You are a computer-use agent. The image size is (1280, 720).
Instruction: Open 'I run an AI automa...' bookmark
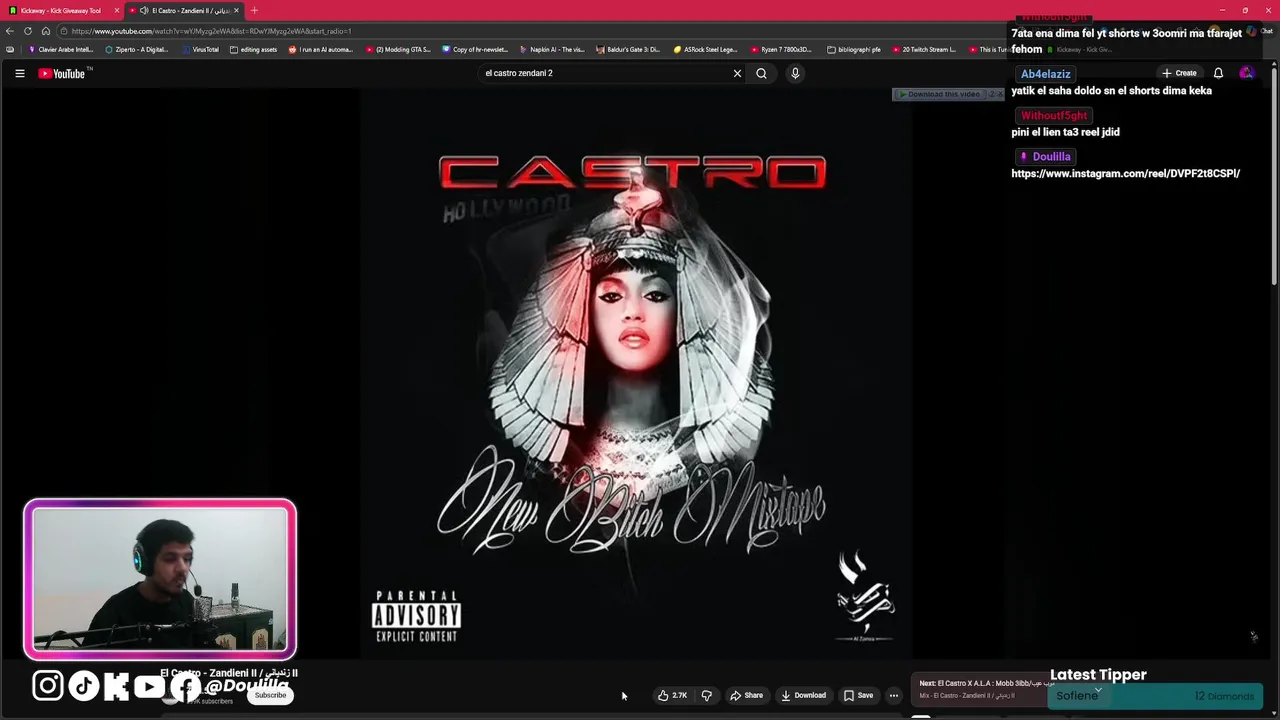point(321,49)
